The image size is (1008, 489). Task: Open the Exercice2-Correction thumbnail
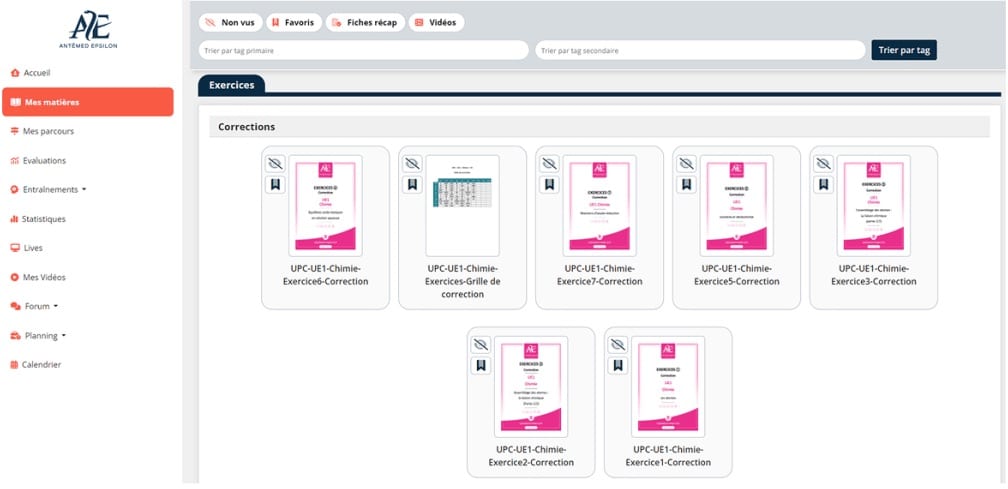coord(530,387)
